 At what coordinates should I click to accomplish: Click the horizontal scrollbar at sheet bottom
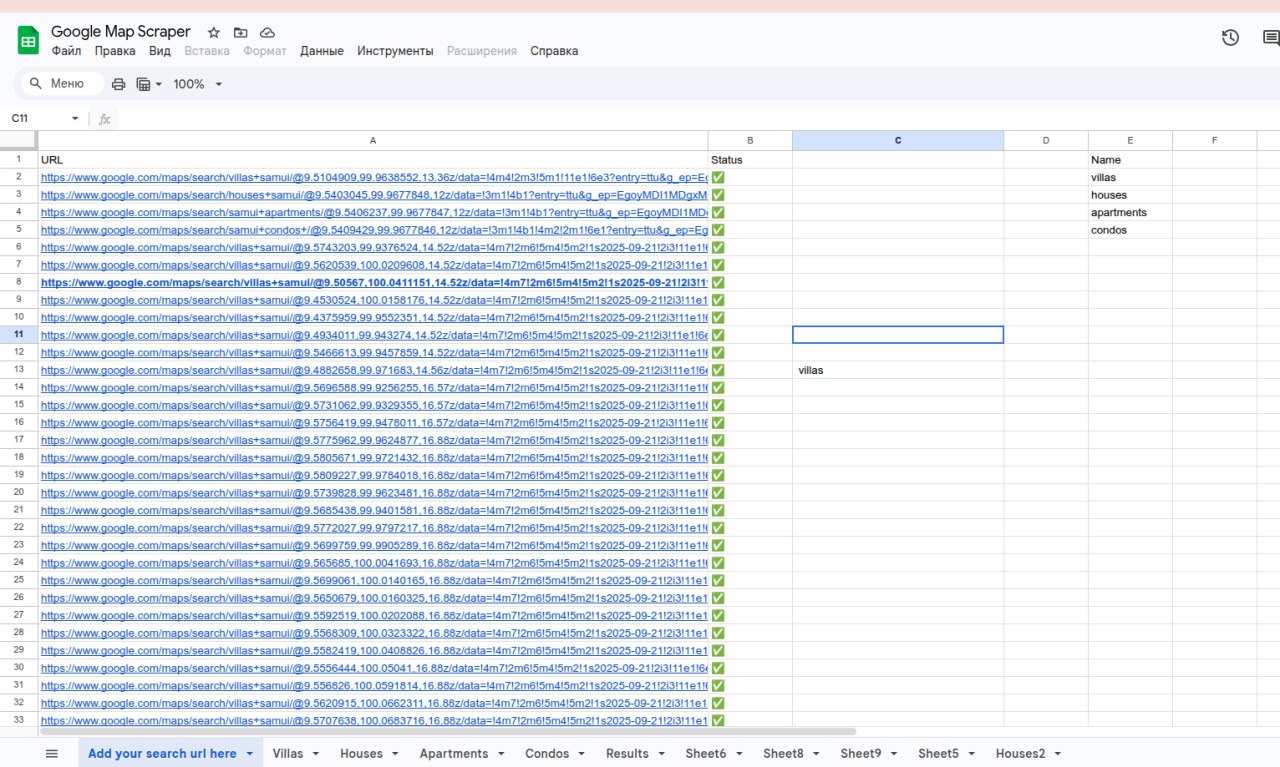click(448, 732)
